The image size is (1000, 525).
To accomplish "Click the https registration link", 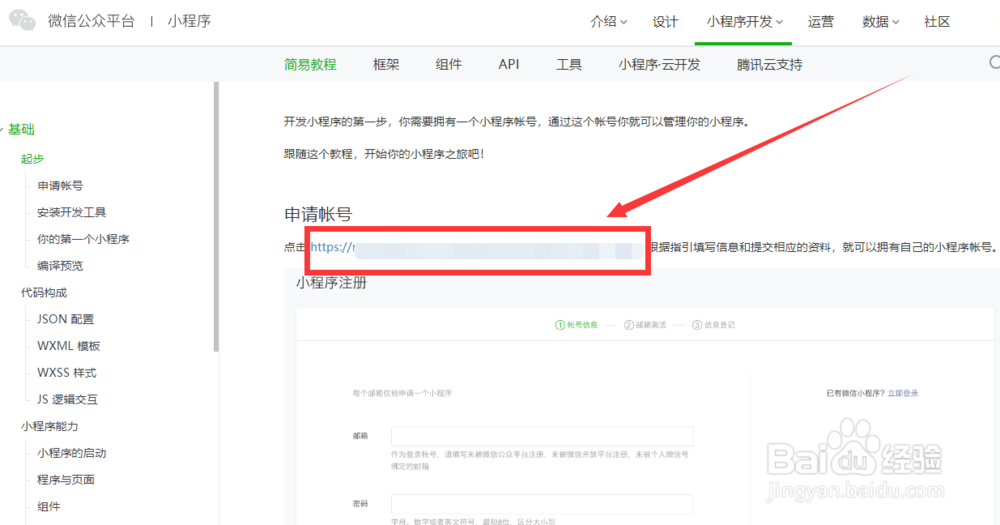I will [x=477, y=248].
